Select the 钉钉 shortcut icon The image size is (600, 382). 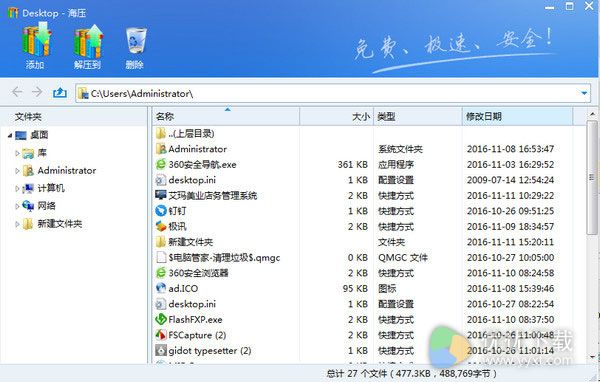coord(161,211)
